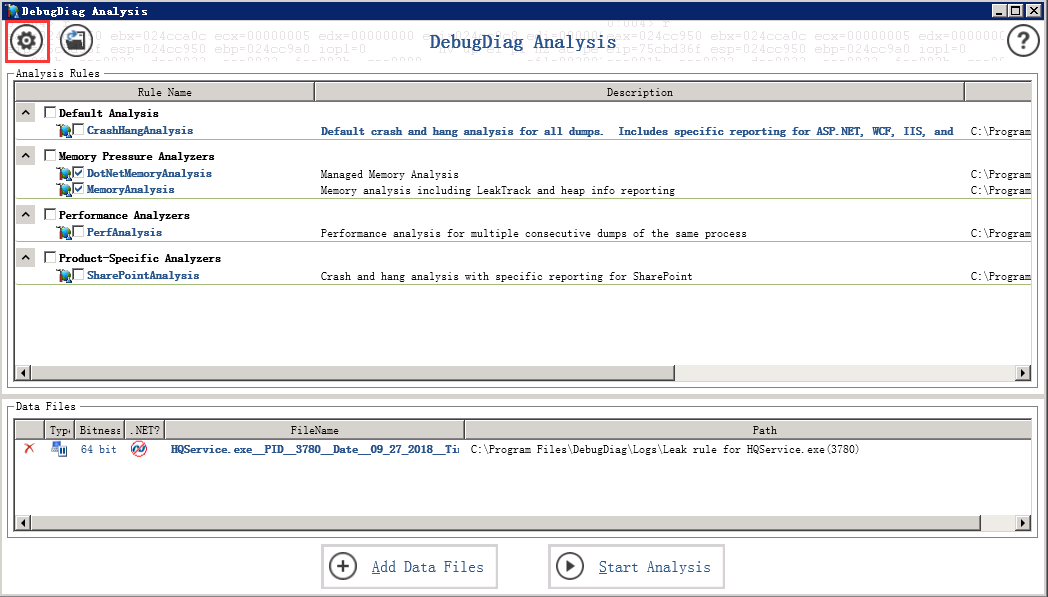Click the import rules folder icon
Viewport: 1048px width, 597px height.
click(x=76, y=40)
